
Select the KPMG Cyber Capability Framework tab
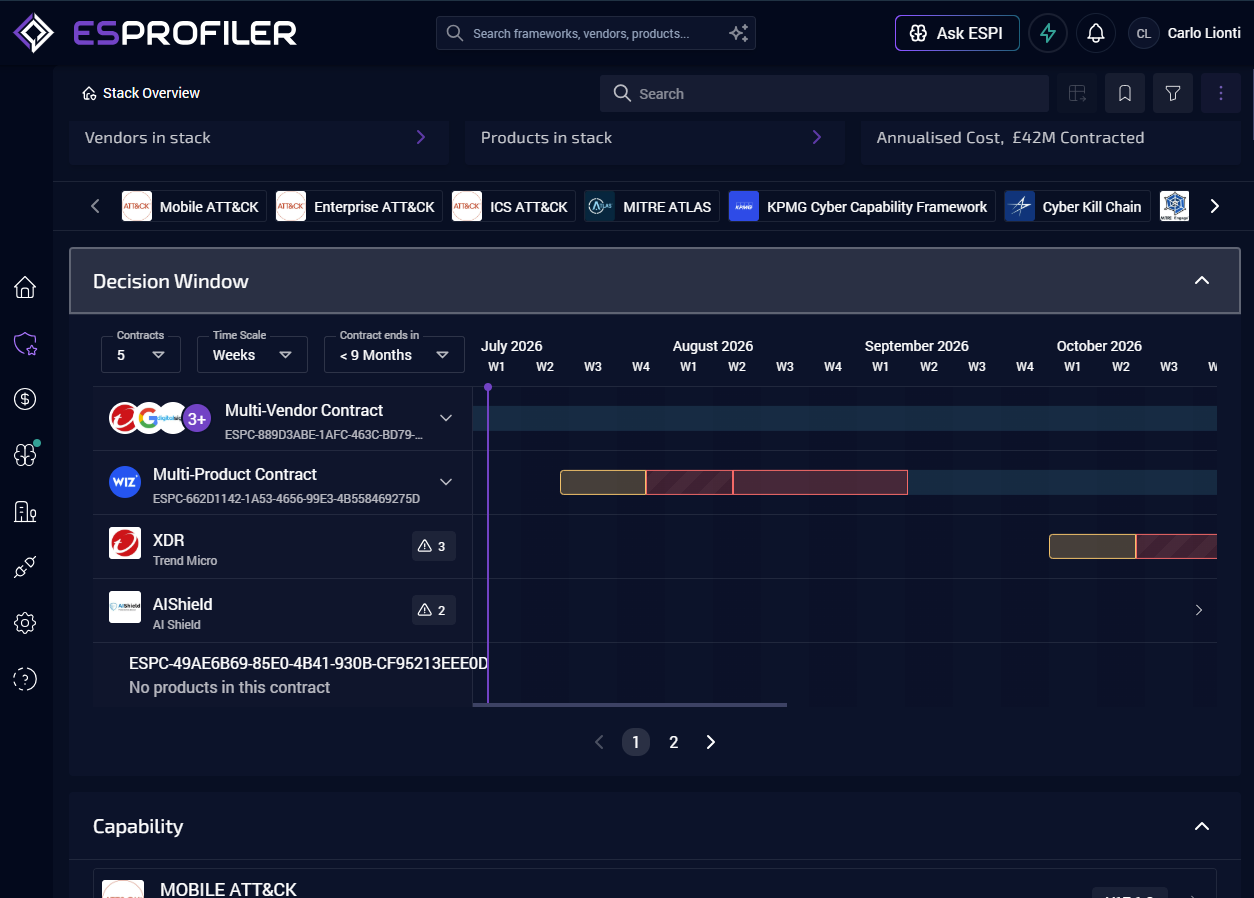coord(862,207)
